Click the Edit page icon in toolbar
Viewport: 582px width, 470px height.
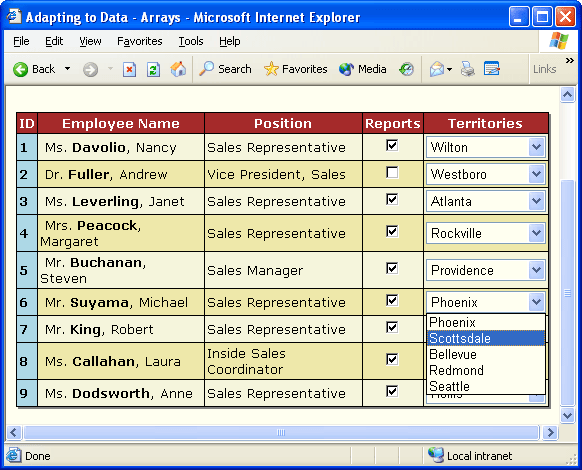(492, 69)
